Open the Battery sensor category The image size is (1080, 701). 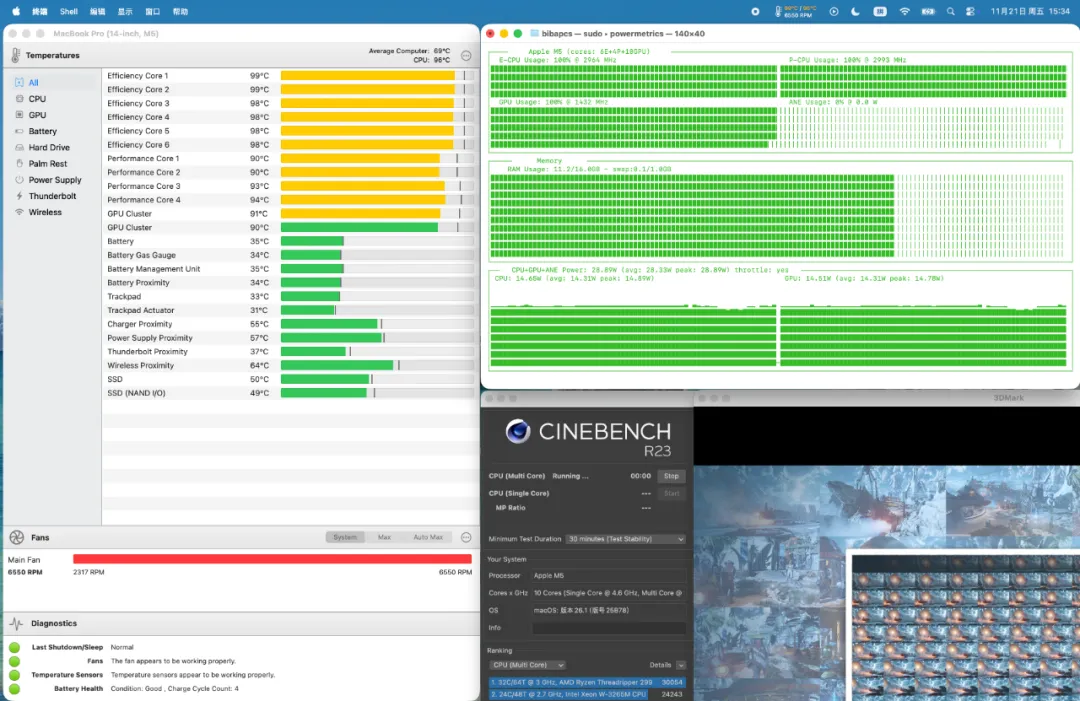pos(43,131)
